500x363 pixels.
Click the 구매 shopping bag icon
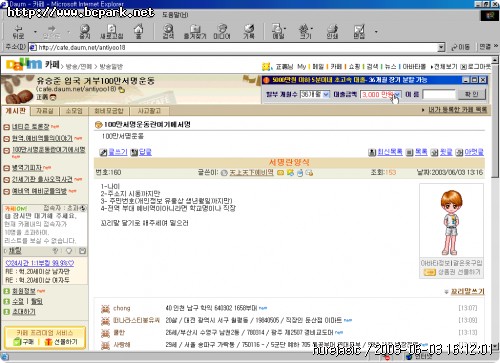[18, 342]
